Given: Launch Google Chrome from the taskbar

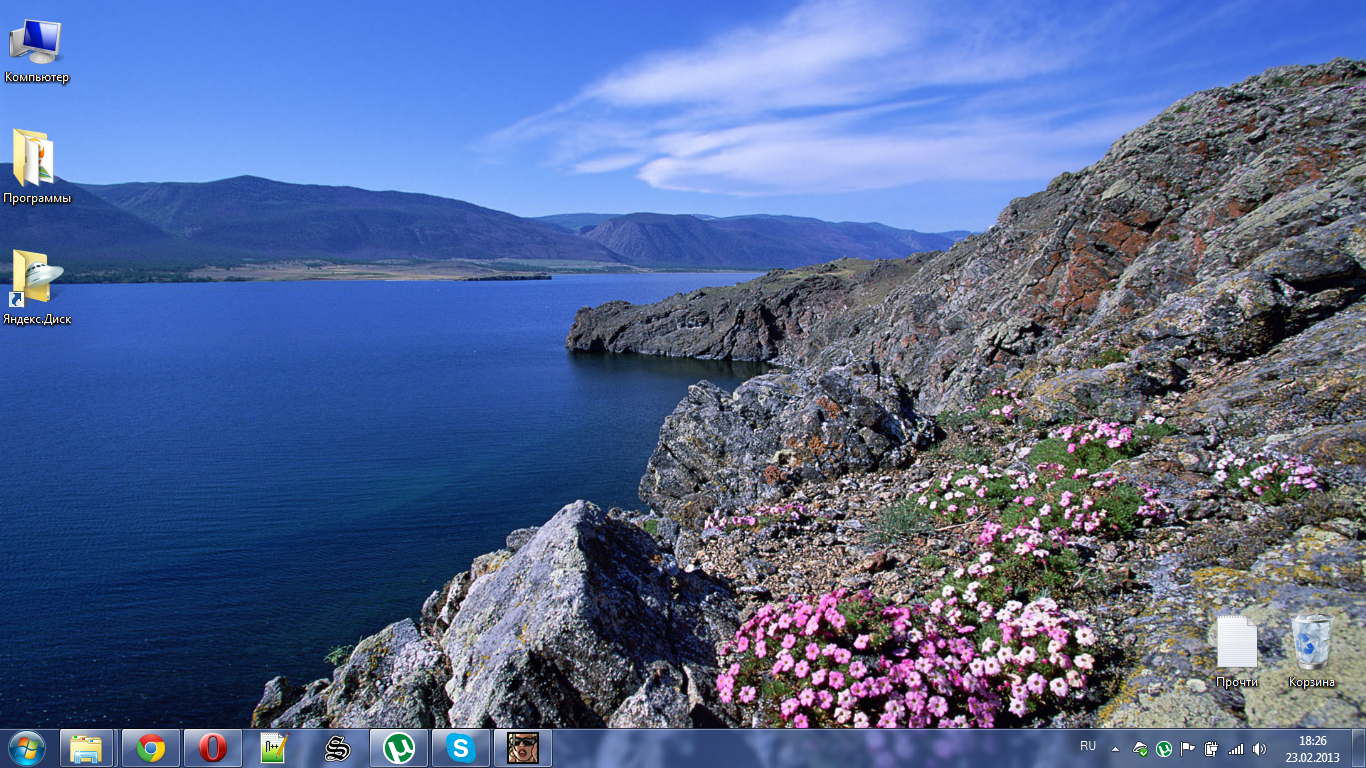Looking at the screenshot, I should coord(151,748).
